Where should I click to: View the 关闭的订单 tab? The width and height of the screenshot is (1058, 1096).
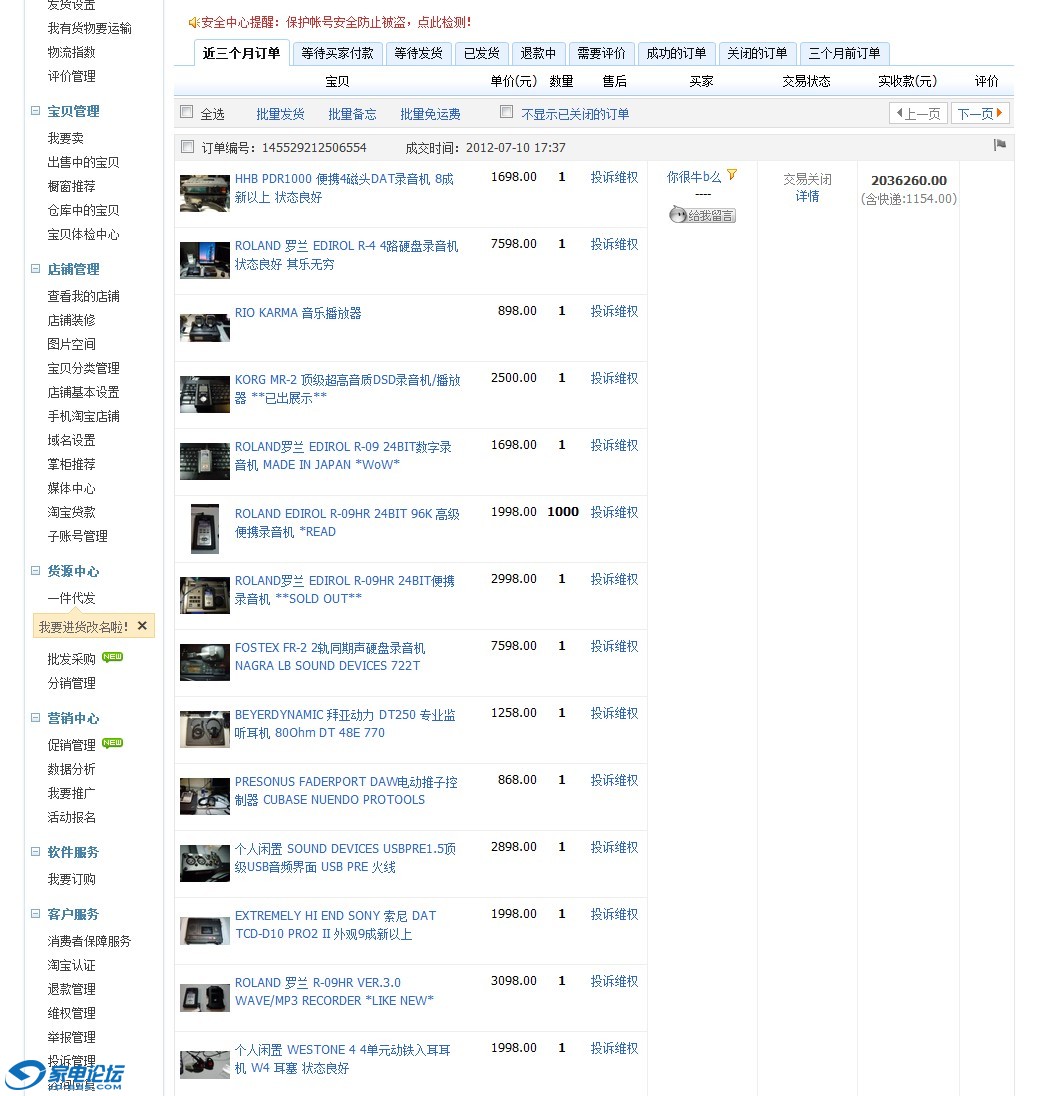758,53
